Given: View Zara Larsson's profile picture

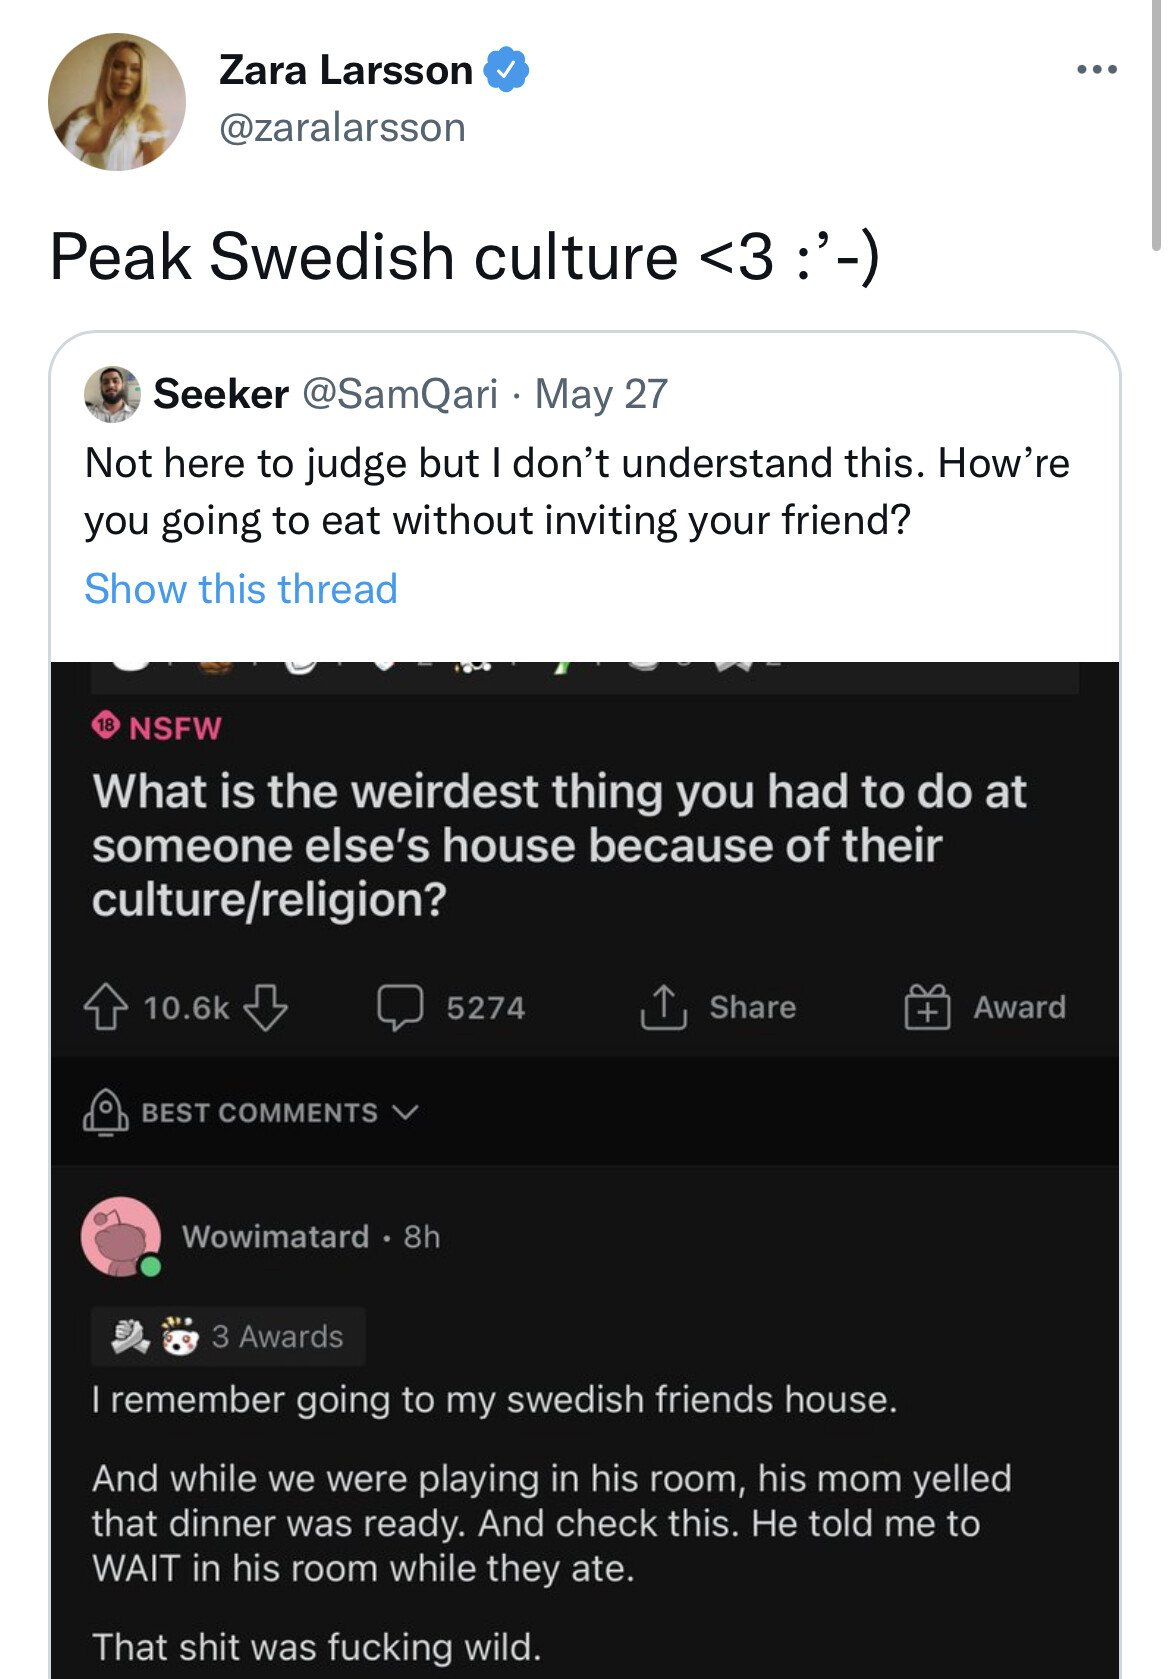Looking at the screenshot, I should pyautogui.click(x=117, y=102).
